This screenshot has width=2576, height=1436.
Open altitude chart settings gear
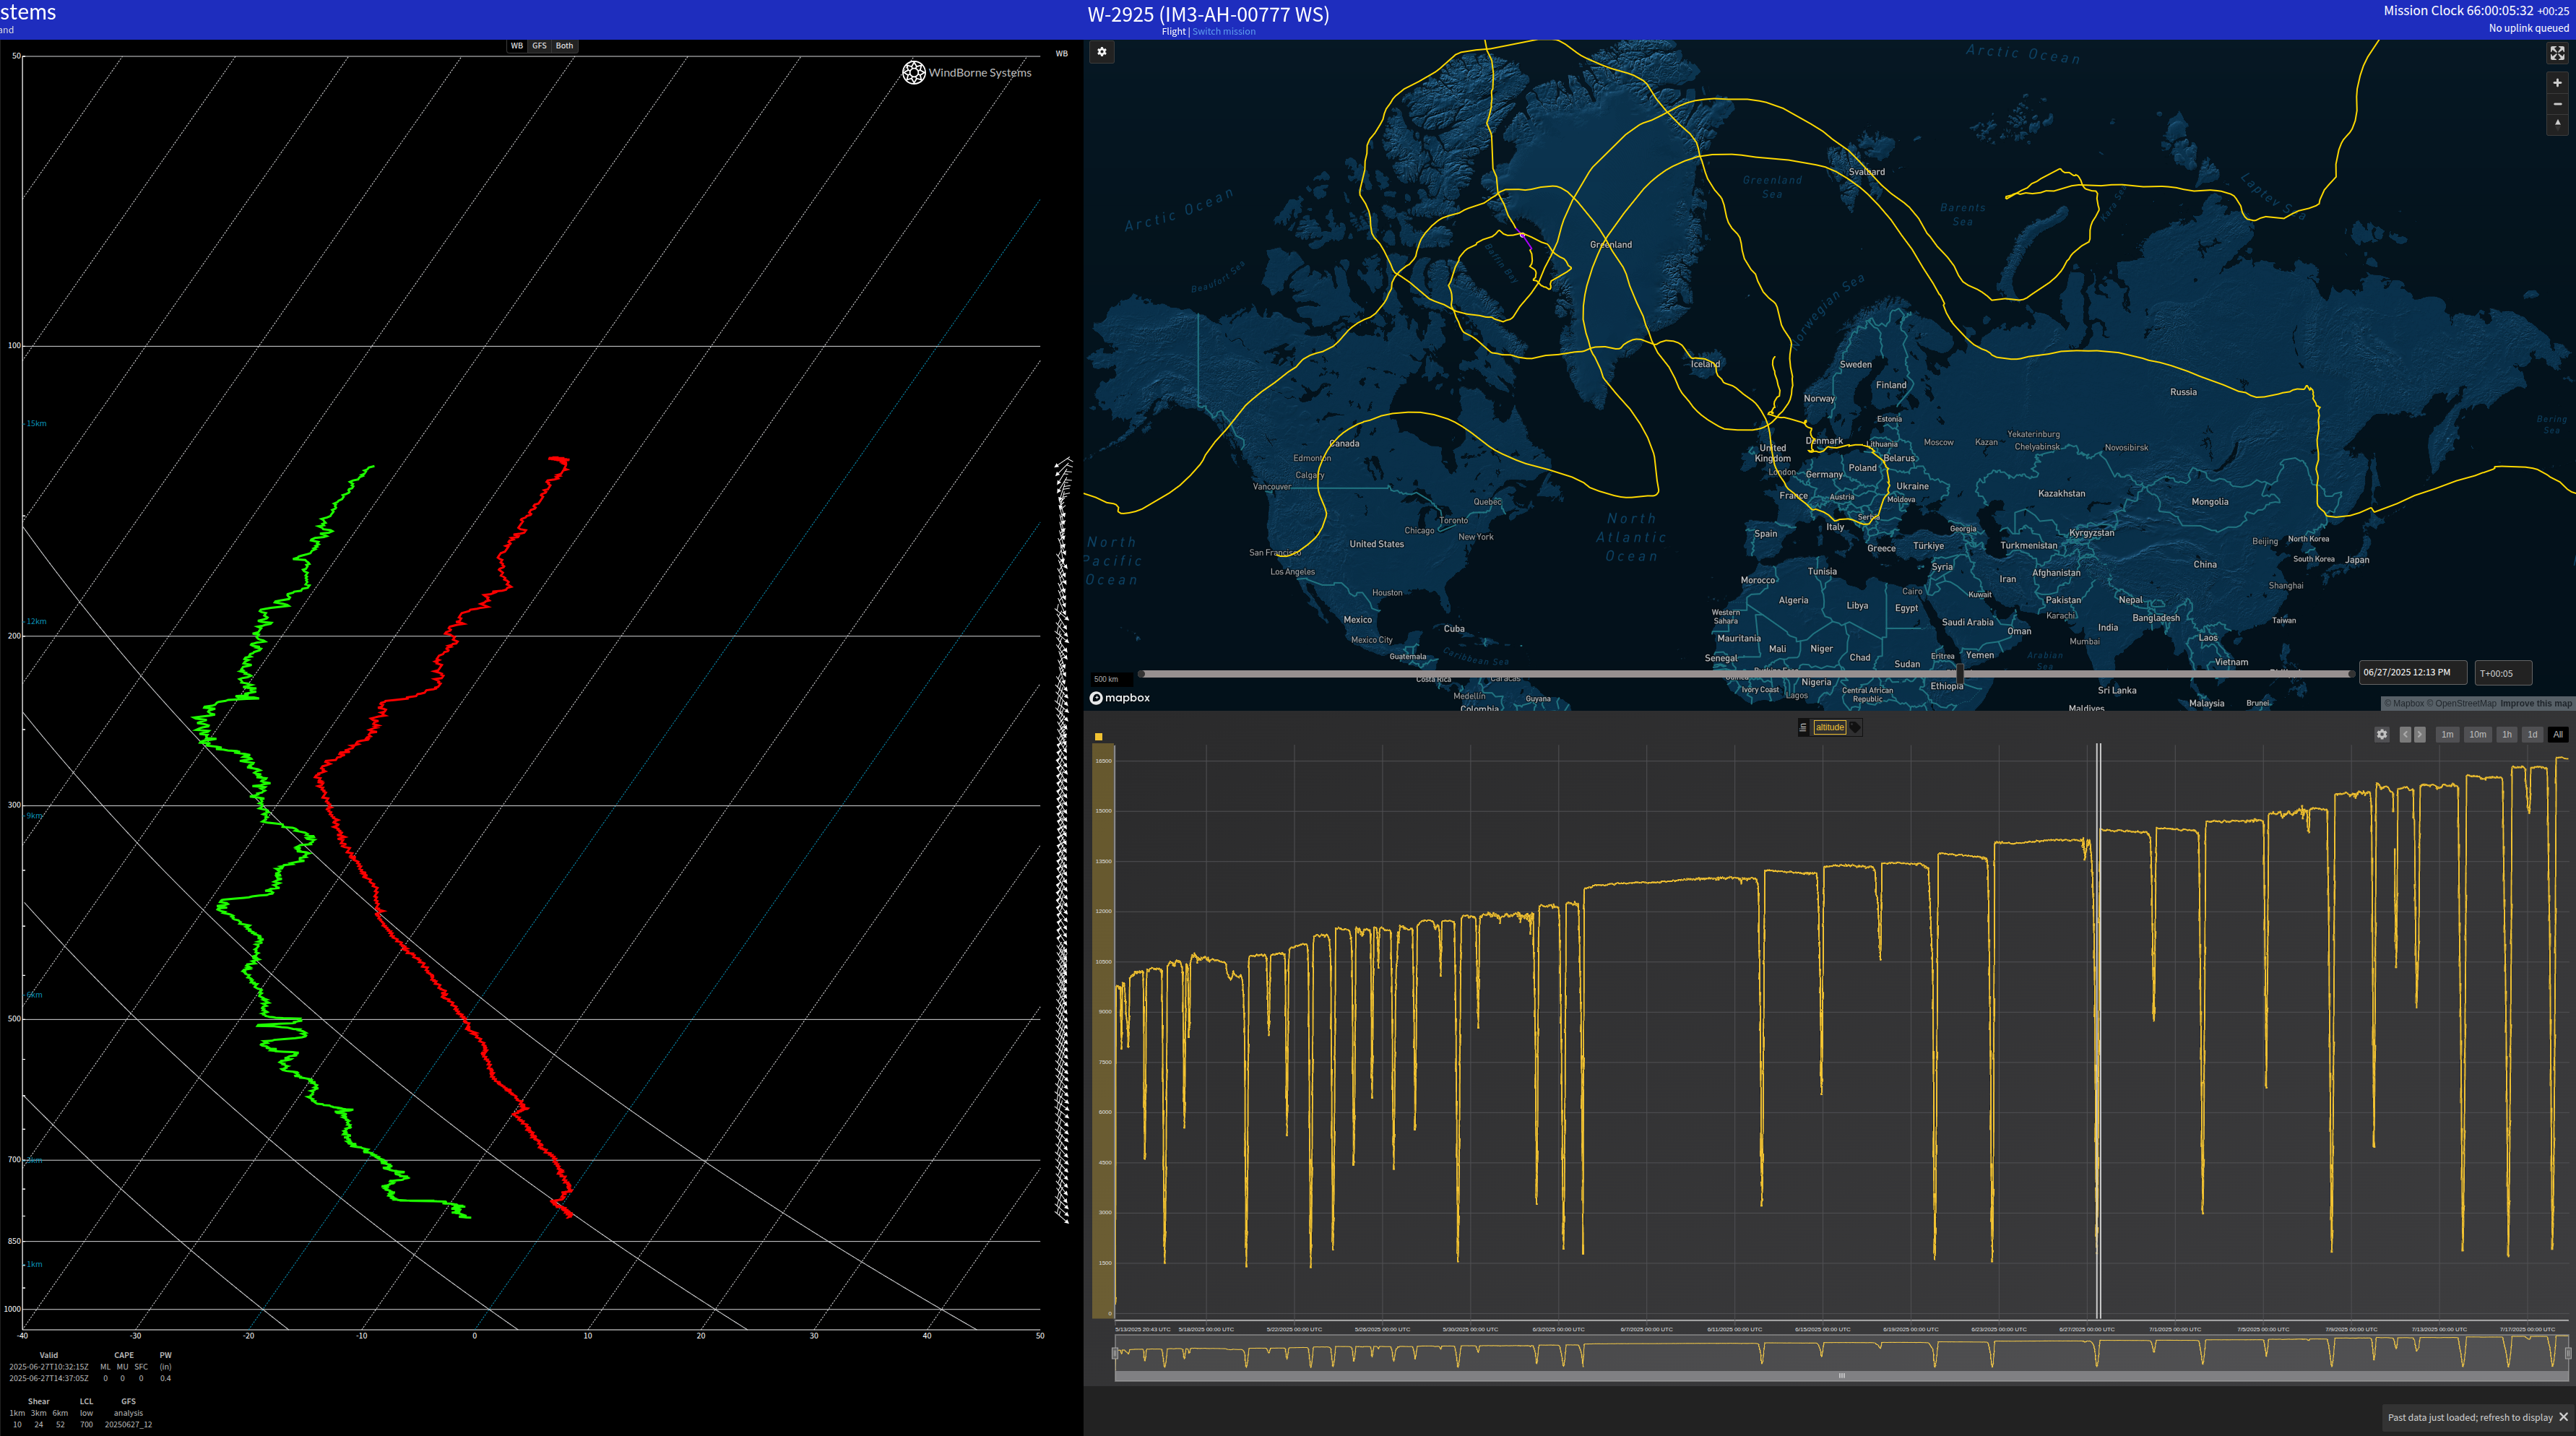coord(2381,734)
